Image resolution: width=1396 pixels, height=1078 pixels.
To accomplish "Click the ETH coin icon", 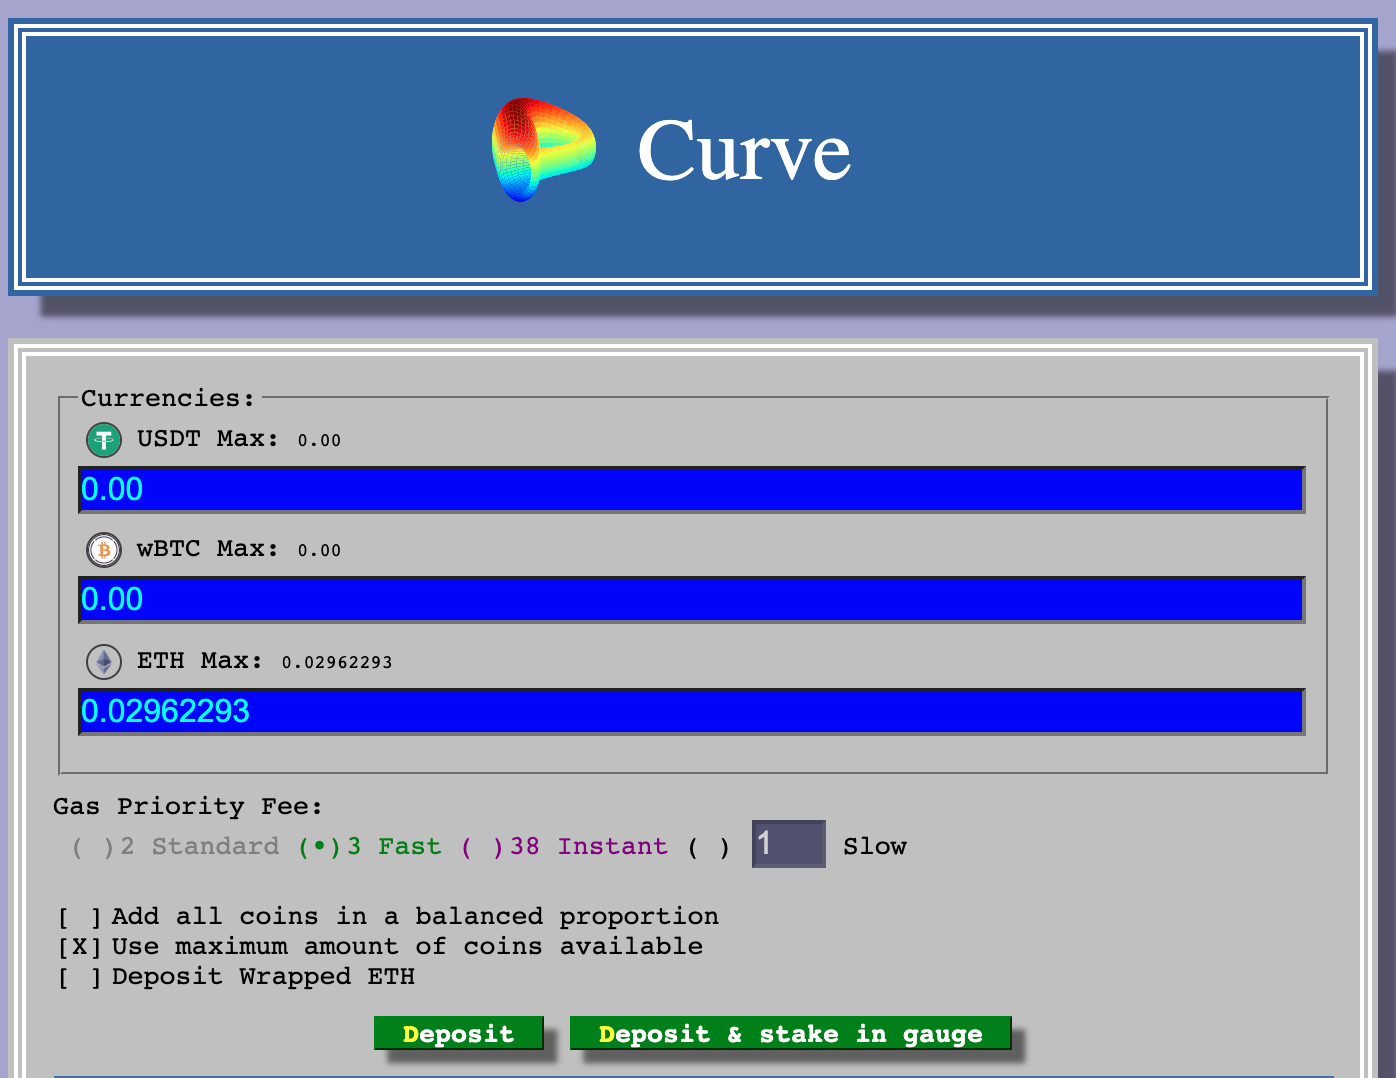I will point(104,661).
